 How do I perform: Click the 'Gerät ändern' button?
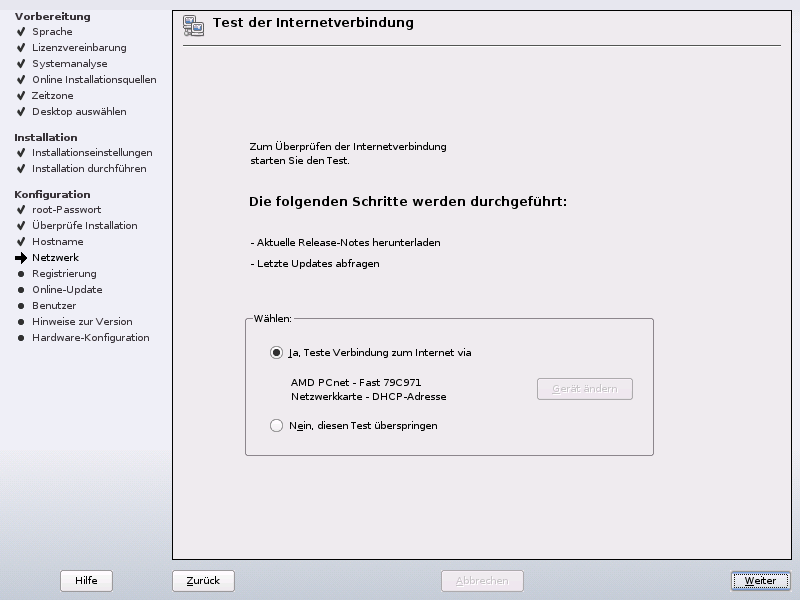tap(585, 389)
